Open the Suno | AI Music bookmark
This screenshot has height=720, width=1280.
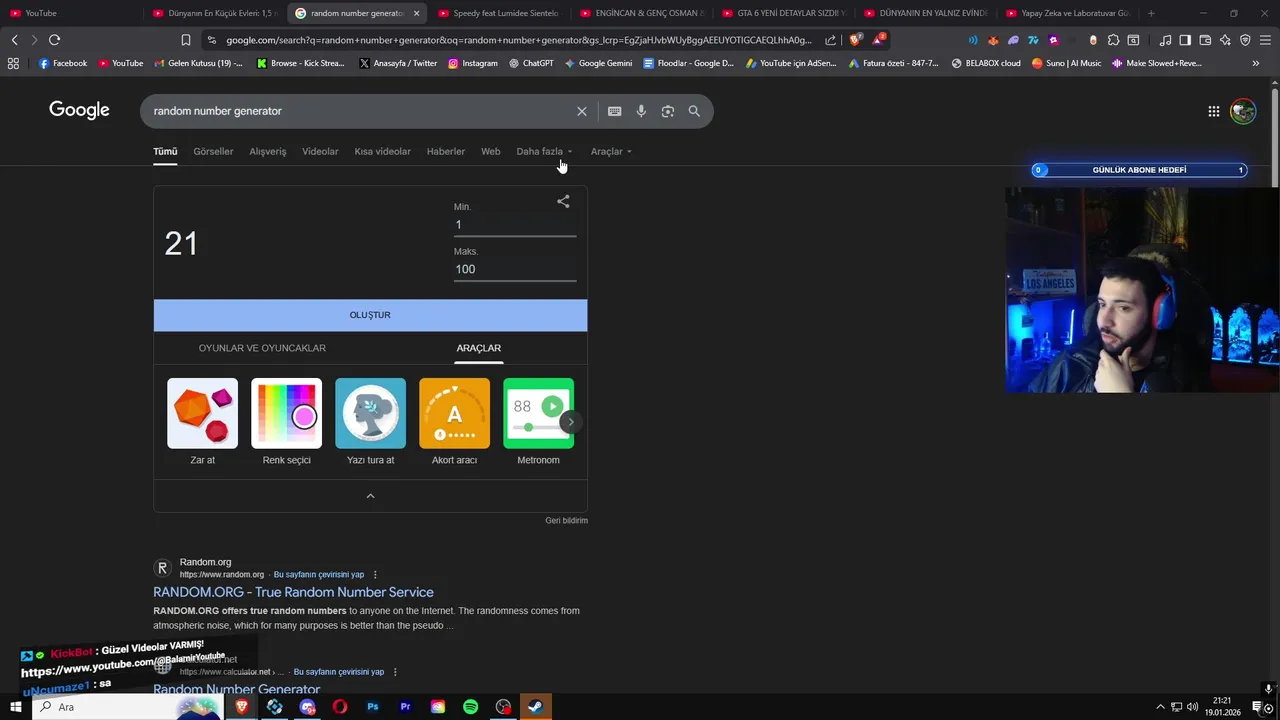pyautogui.click(x=1066, y=63)
